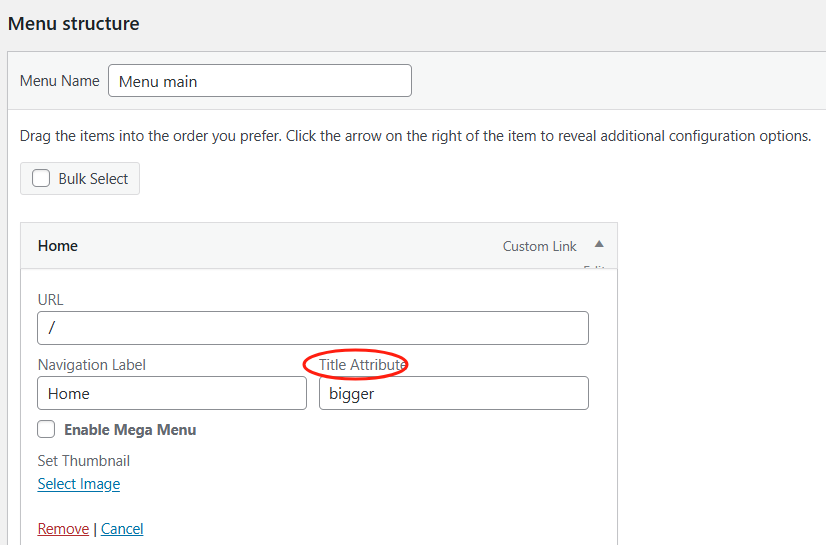Viewport: 826px width, 545px height.
Task: Click the Menu Name label
Action: (x=60, y=81)
